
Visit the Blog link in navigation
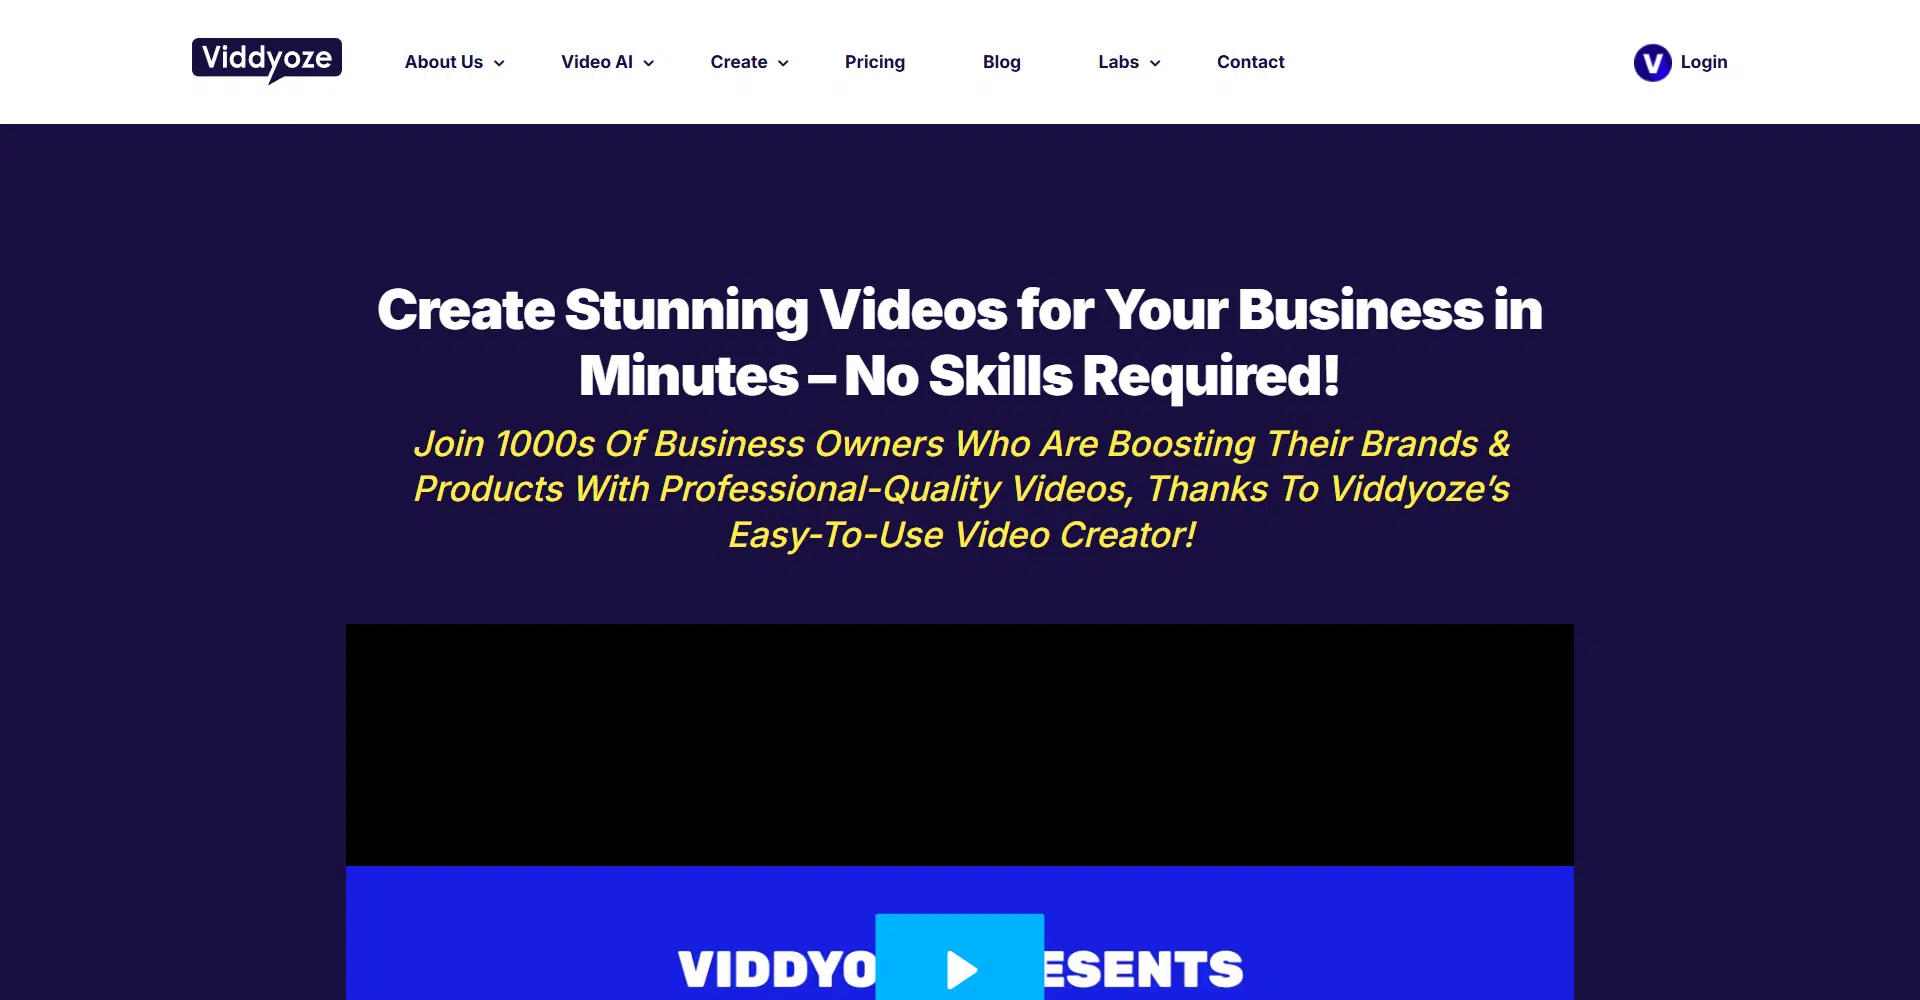point(1001,62)
